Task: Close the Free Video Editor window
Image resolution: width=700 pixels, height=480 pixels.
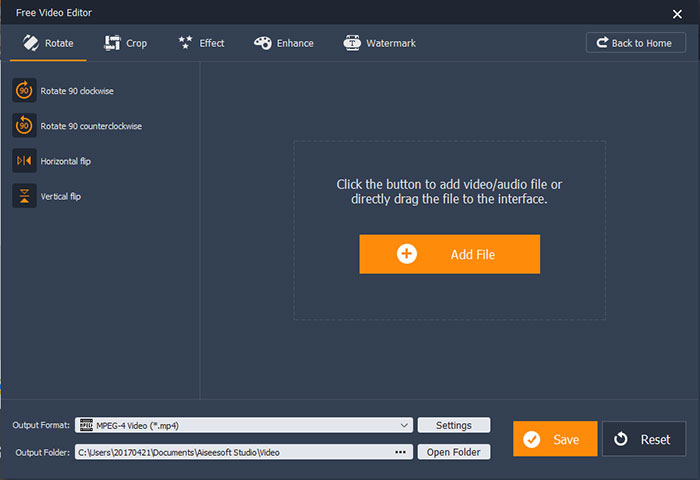Action: (677, 13)
